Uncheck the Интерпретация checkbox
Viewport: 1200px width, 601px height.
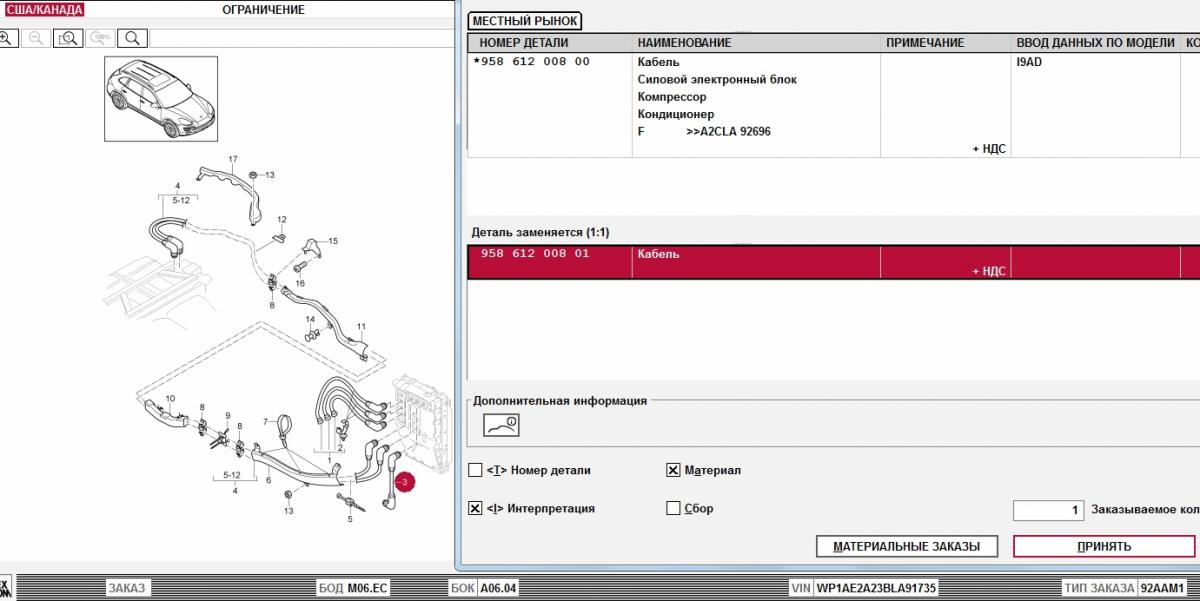pos(475,508)
